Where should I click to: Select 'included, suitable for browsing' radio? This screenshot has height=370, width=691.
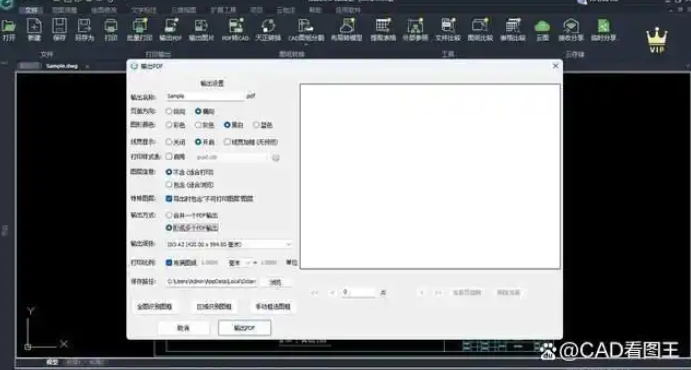tap(169, 185)
